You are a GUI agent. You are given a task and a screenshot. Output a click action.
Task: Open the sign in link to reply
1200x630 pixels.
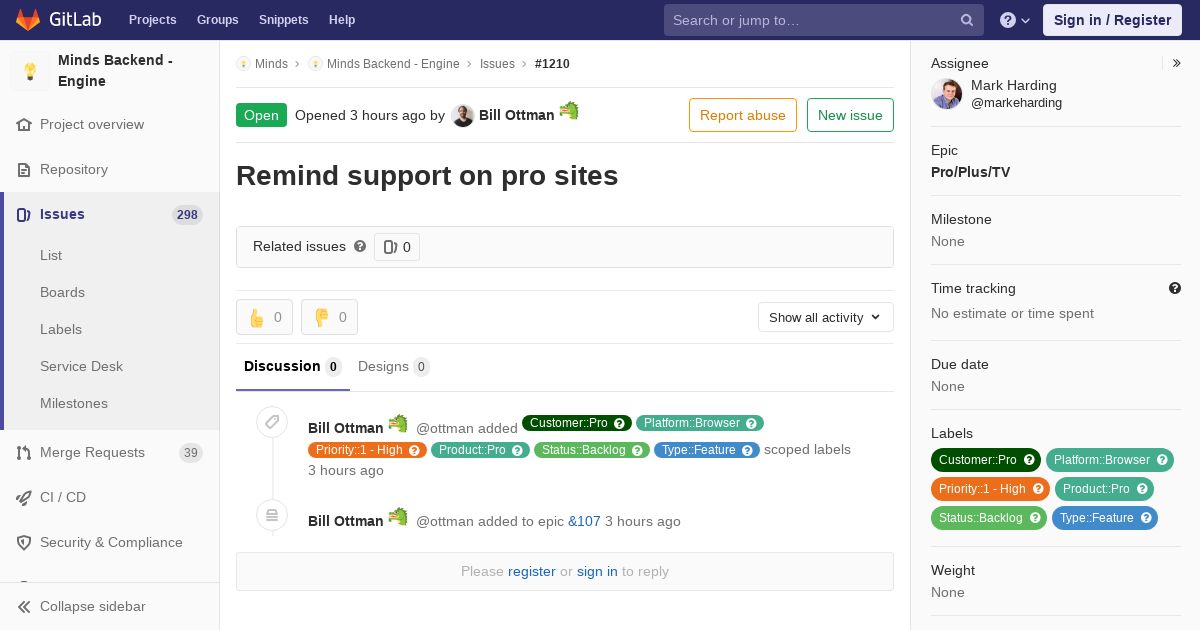[x=597, y=571]
